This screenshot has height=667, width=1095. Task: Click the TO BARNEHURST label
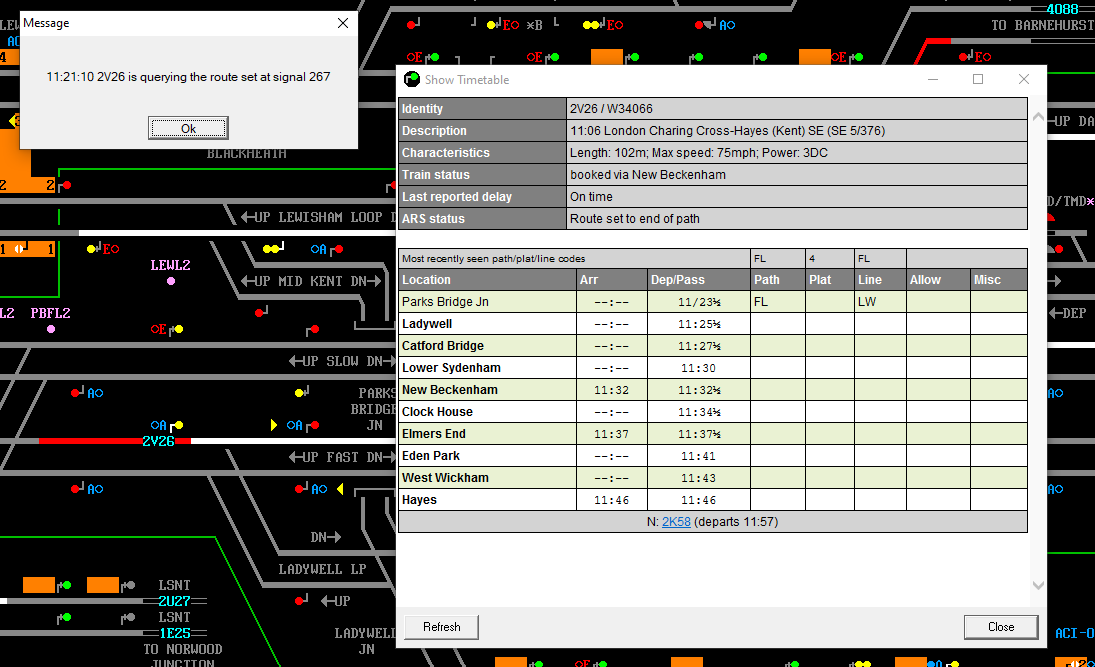click(1043, 25)
